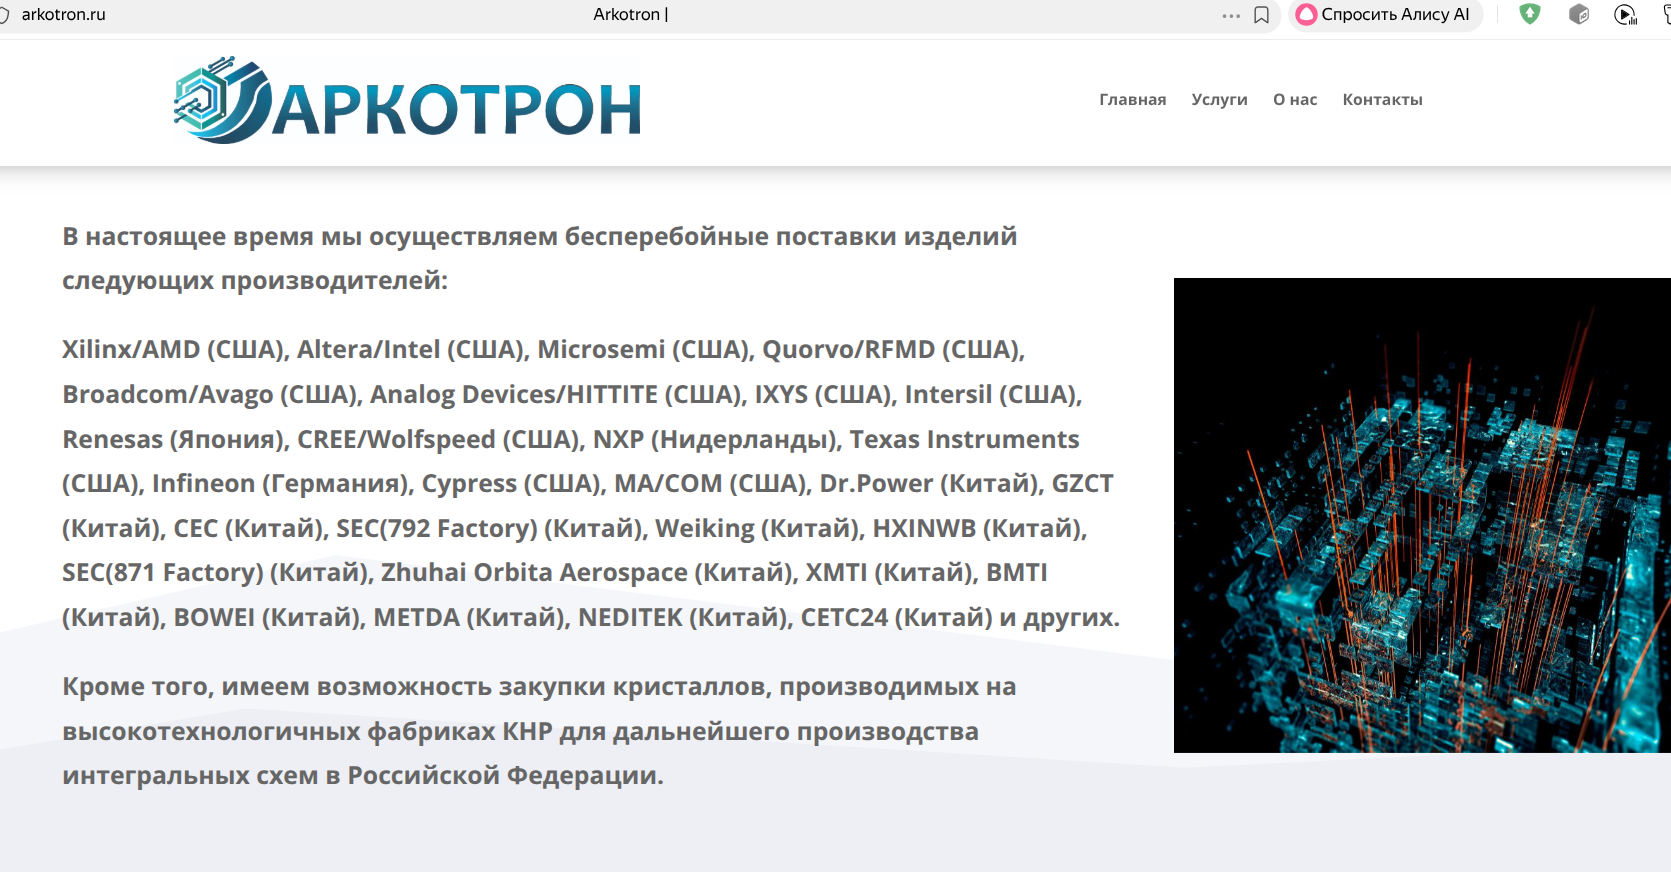Click the arkotron.ru address field

point(64,15)
